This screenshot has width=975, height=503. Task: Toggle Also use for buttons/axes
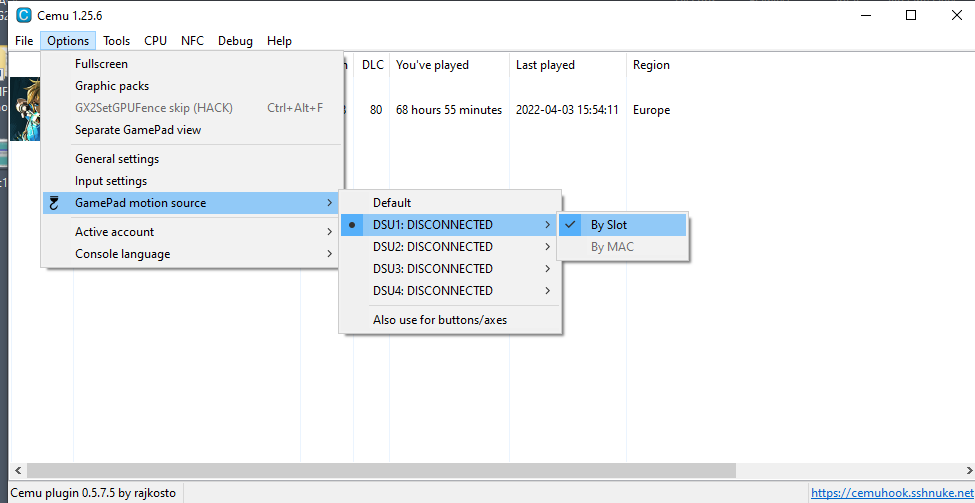coord(450,320)
